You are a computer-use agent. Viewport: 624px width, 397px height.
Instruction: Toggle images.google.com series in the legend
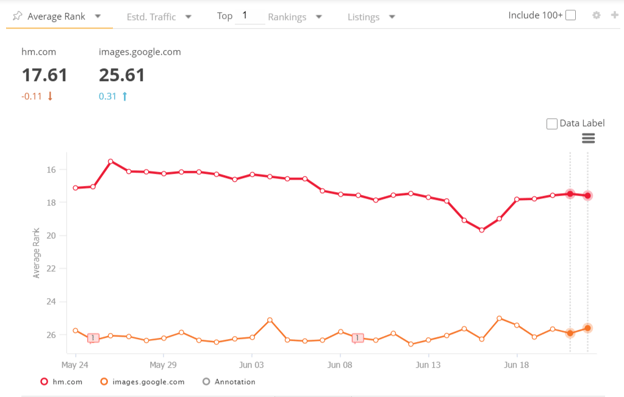point(142,382)
